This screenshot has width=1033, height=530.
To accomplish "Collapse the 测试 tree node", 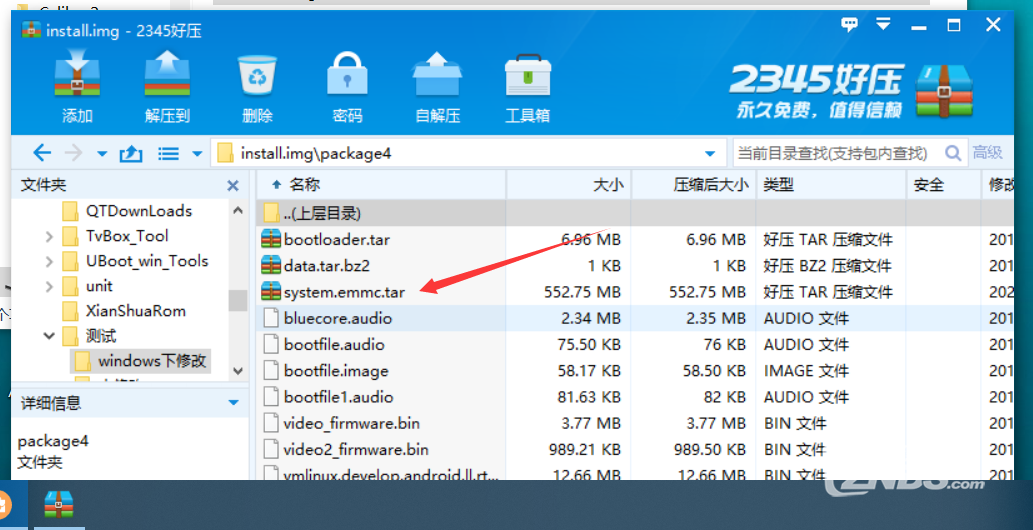I will [x=49, y=336].
